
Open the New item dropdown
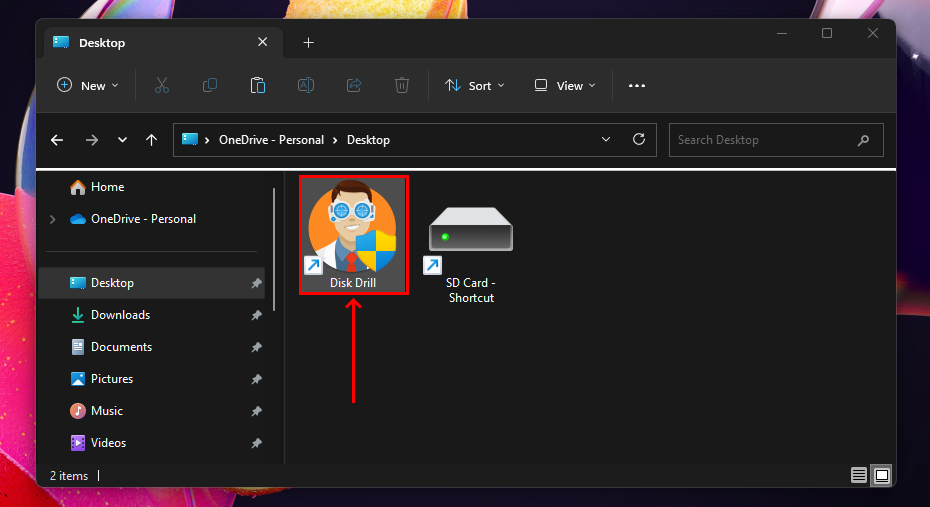coord(88,85)
